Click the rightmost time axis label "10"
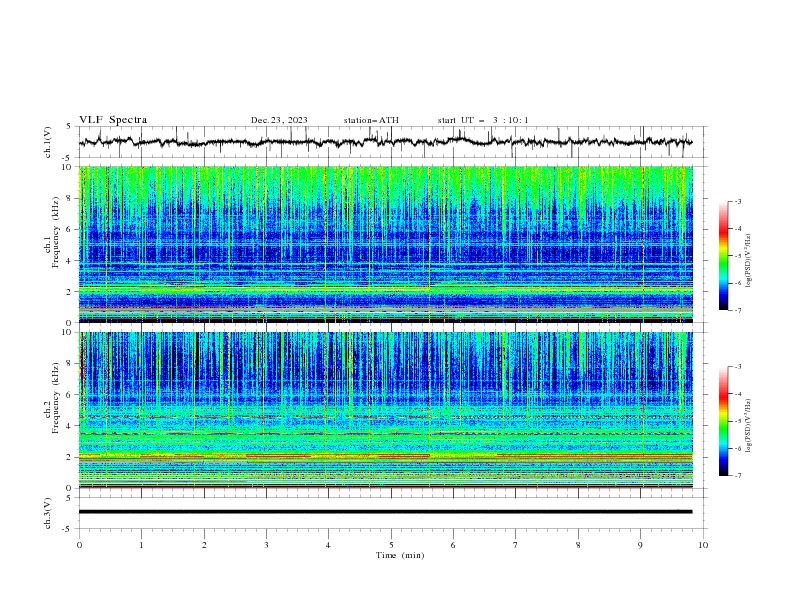The image size is (792, 612). pos(703,545)
